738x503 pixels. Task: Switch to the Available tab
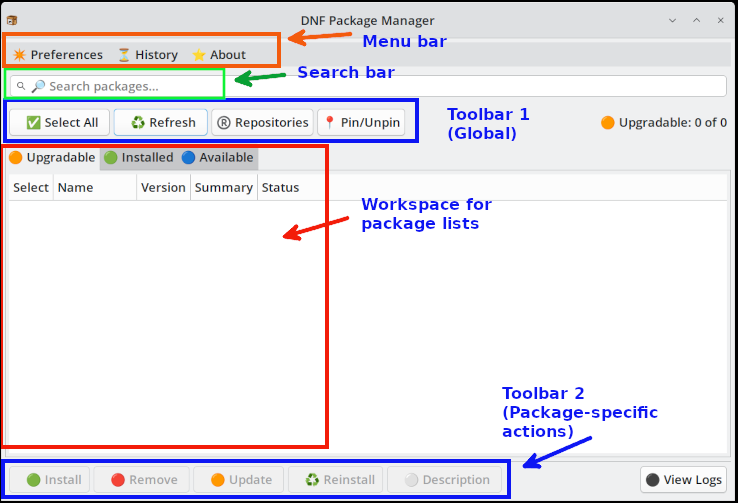(217, 158)
